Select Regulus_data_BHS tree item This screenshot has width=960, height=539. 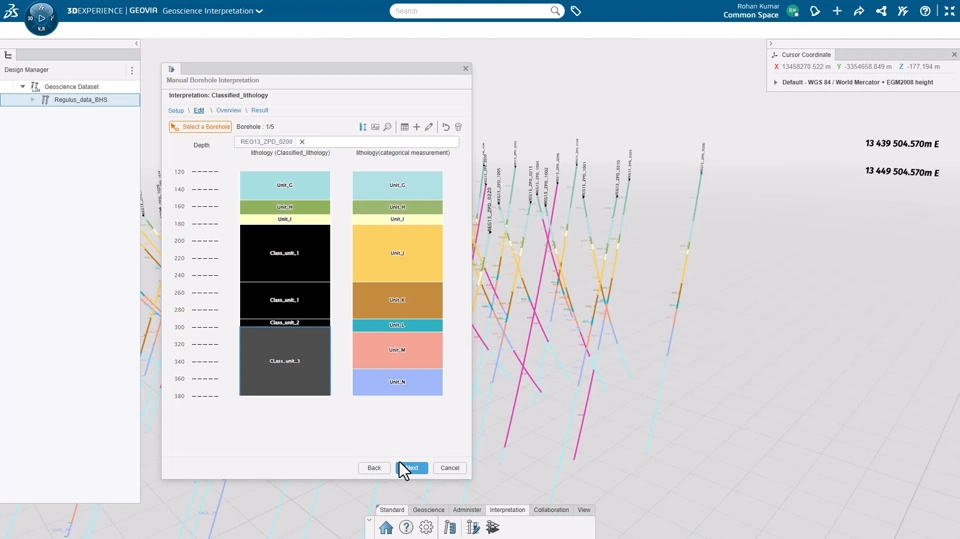click(80, 99)
